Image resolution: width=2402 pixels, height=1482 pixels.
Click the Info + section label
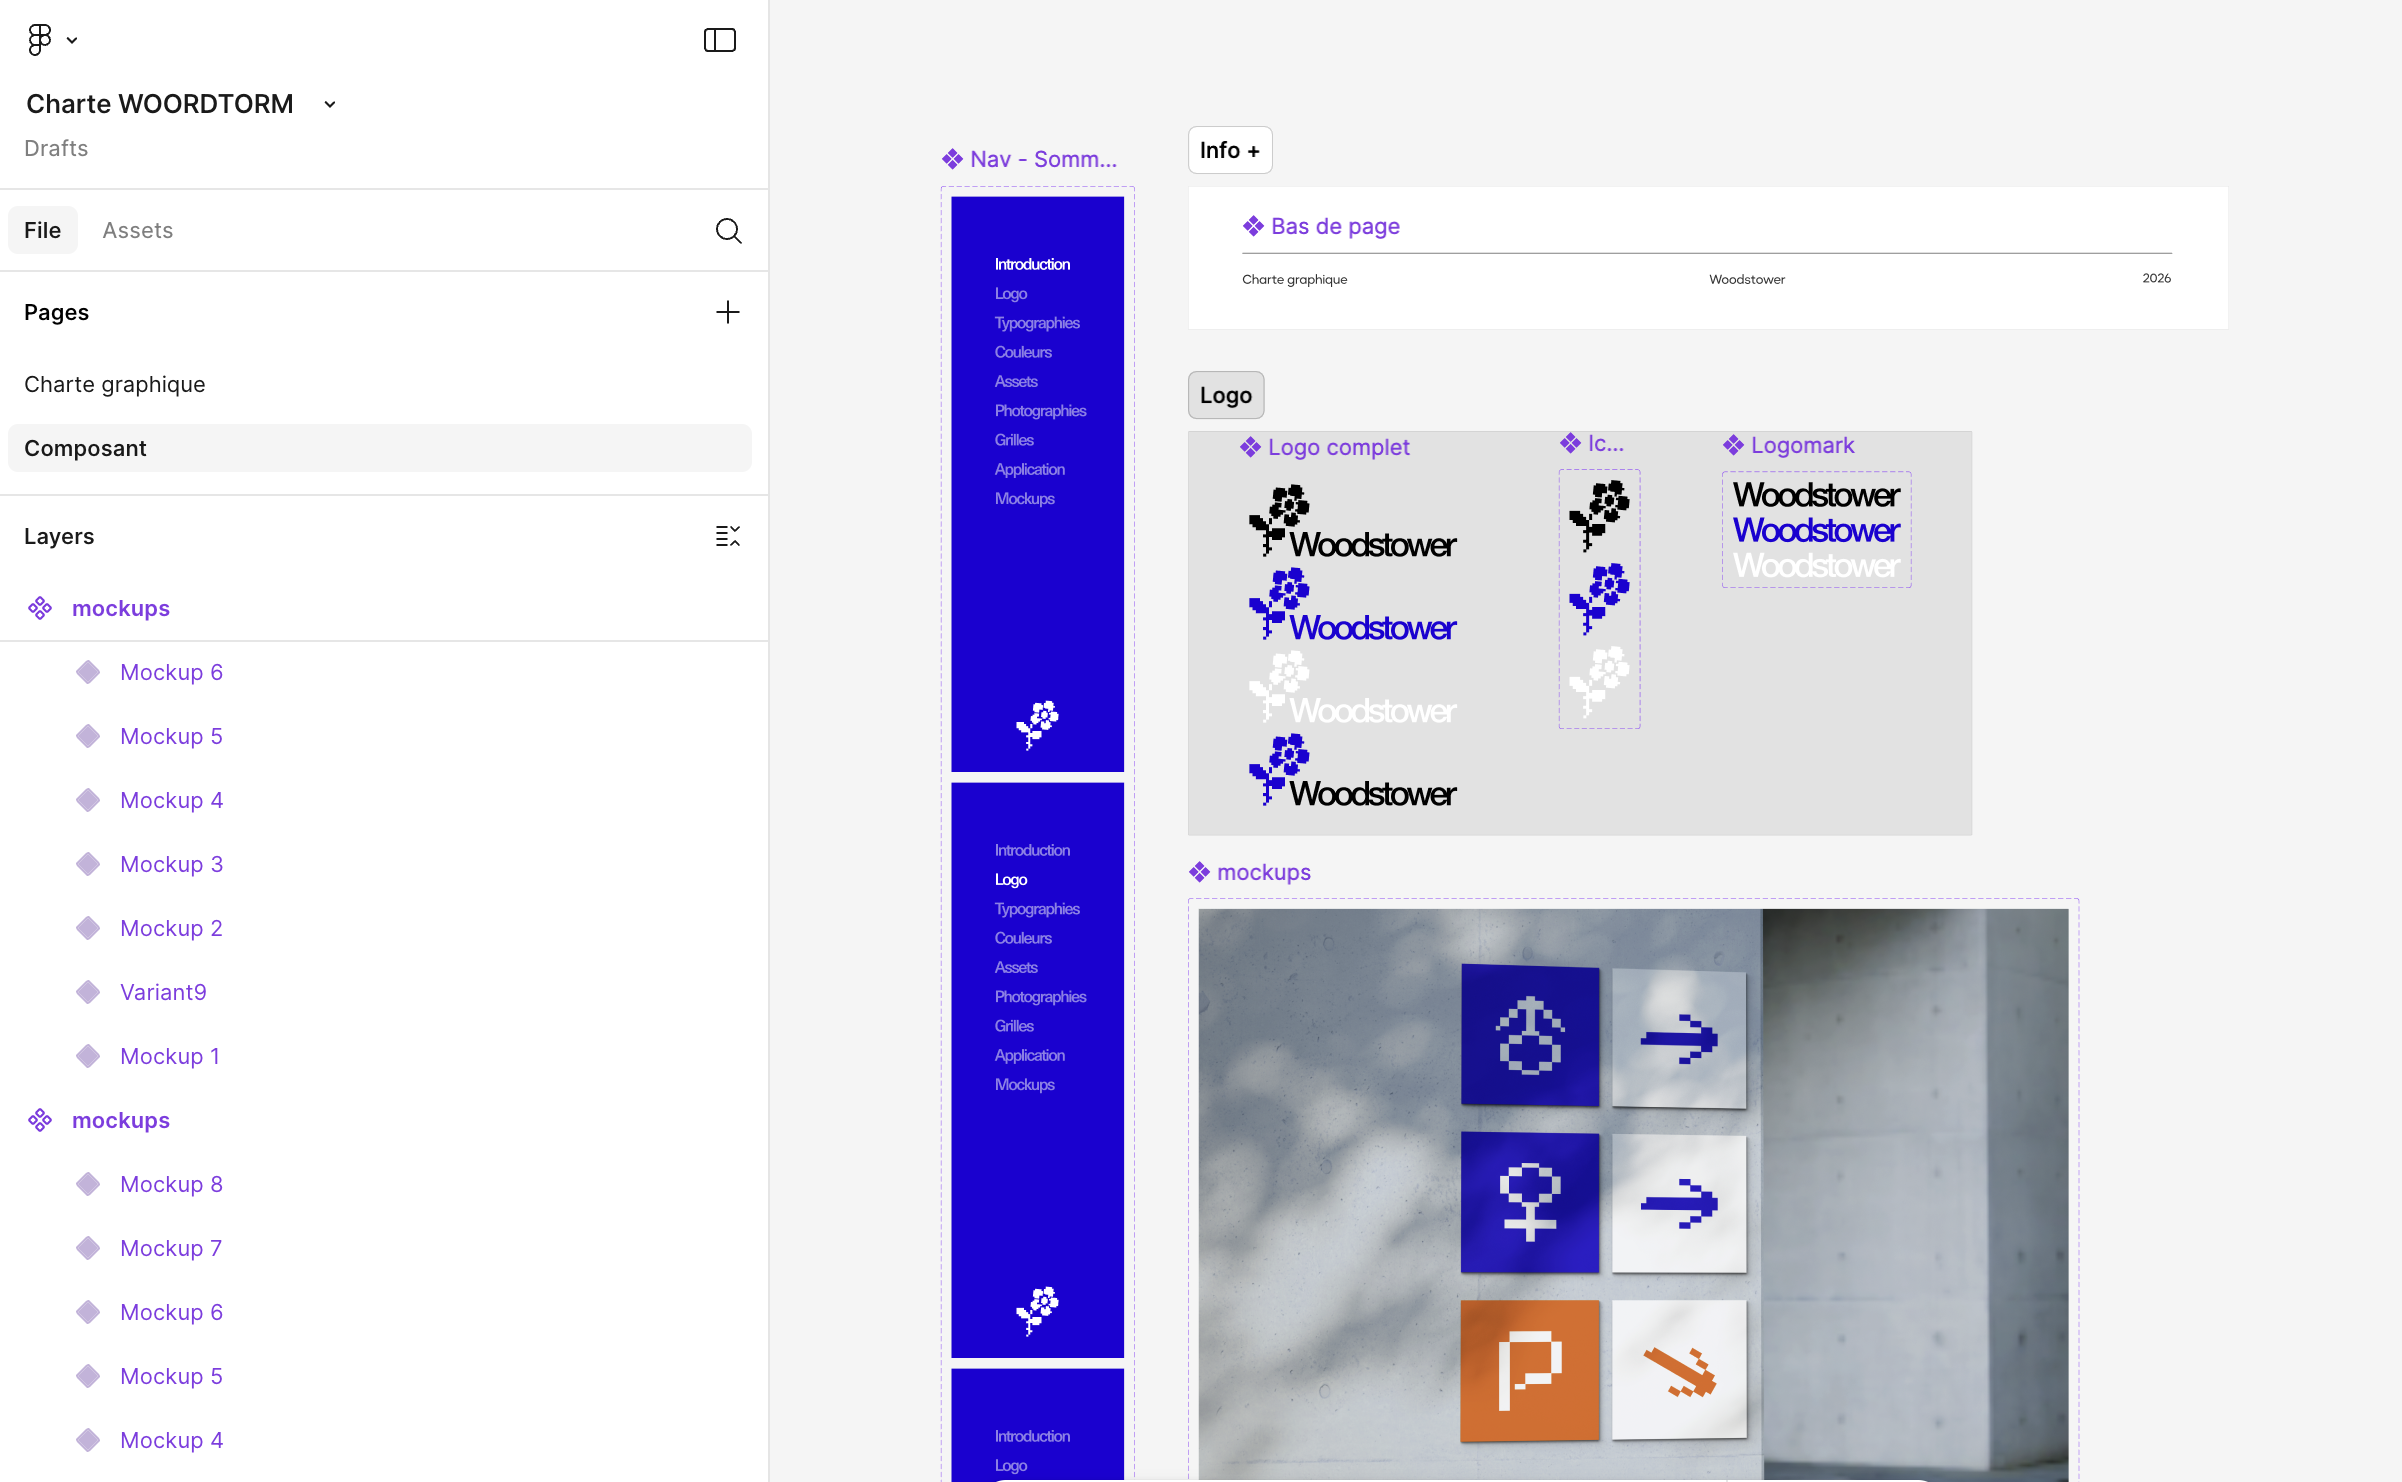[x=1229, y=150]
